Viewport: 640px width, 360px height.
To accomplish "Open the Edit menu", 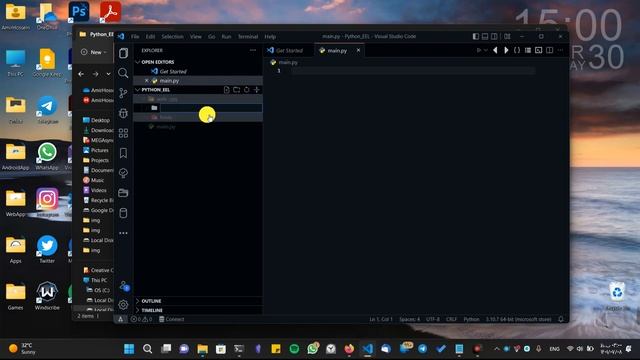I will click(150, 36).
